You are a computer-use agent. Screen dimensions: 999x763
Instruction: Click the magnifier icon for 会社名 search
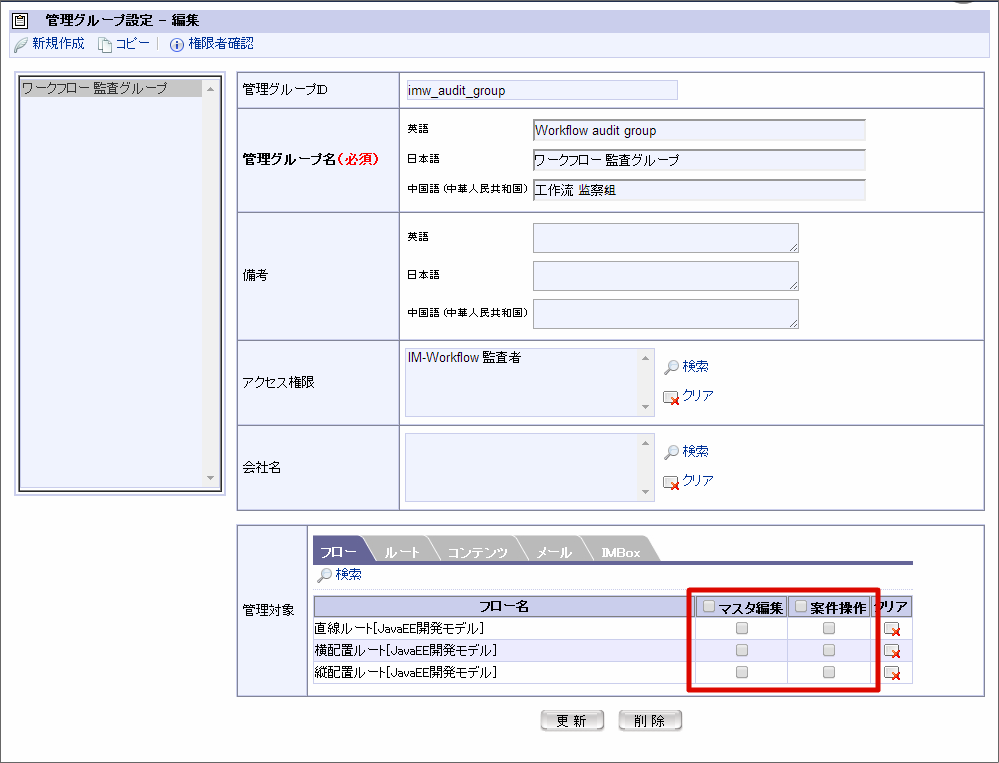671,452
